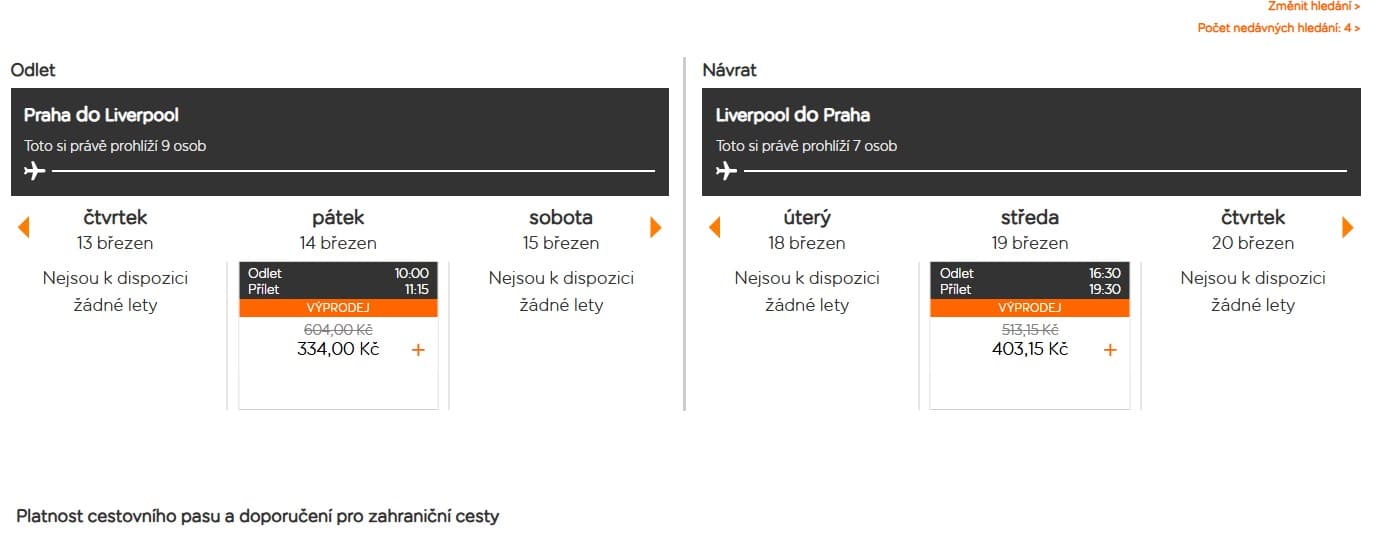Click previous day arrow for outbound flights
This screenshot has height=535, width=1380.
click(x=24, y=228)
